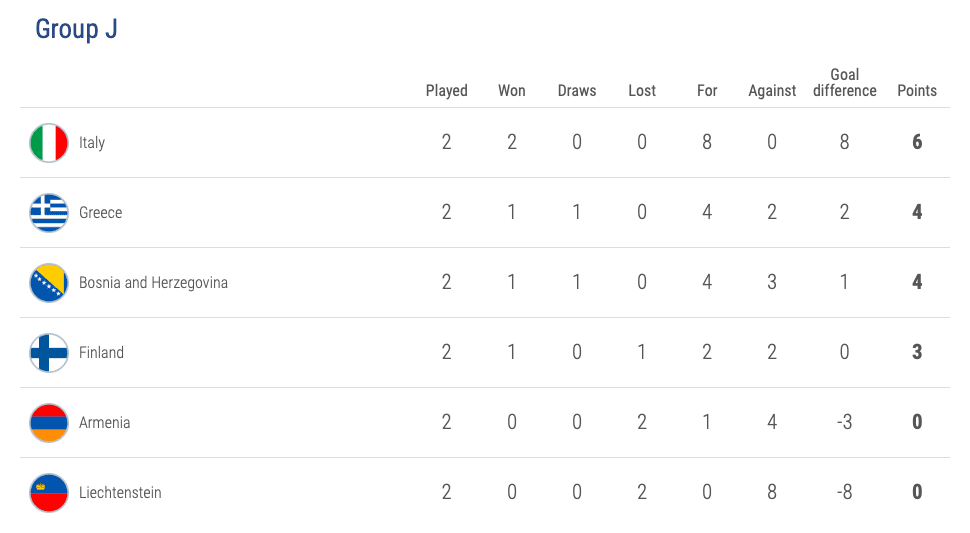The width and height of the screenshot is (970, 533).
Task: Click the Points column header
Action: [x=916, y=90]
